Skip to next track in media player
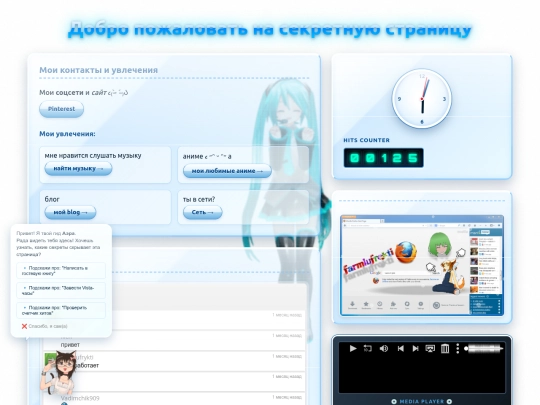This screenshot has height=405, width=540. pos(415,349)
